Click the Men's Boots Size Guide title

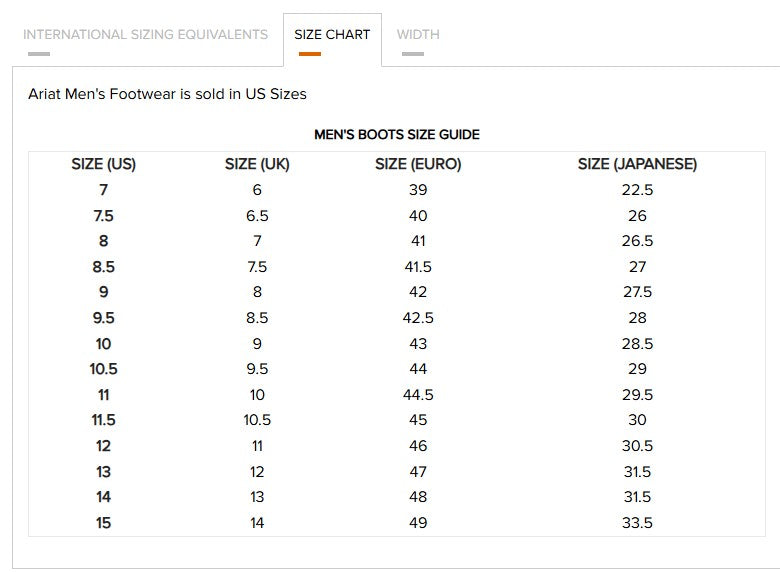396,135
